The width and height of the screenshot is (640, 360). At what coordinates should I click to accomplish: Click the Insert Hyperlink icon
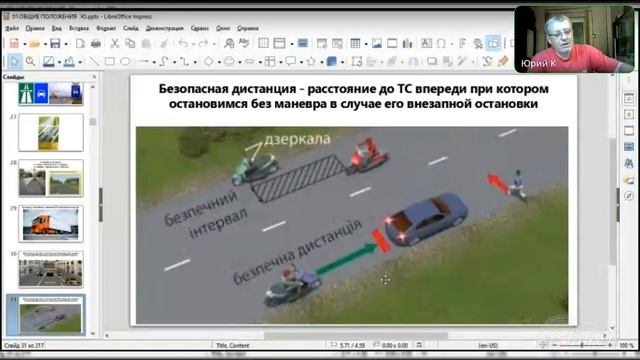point(478,43)
